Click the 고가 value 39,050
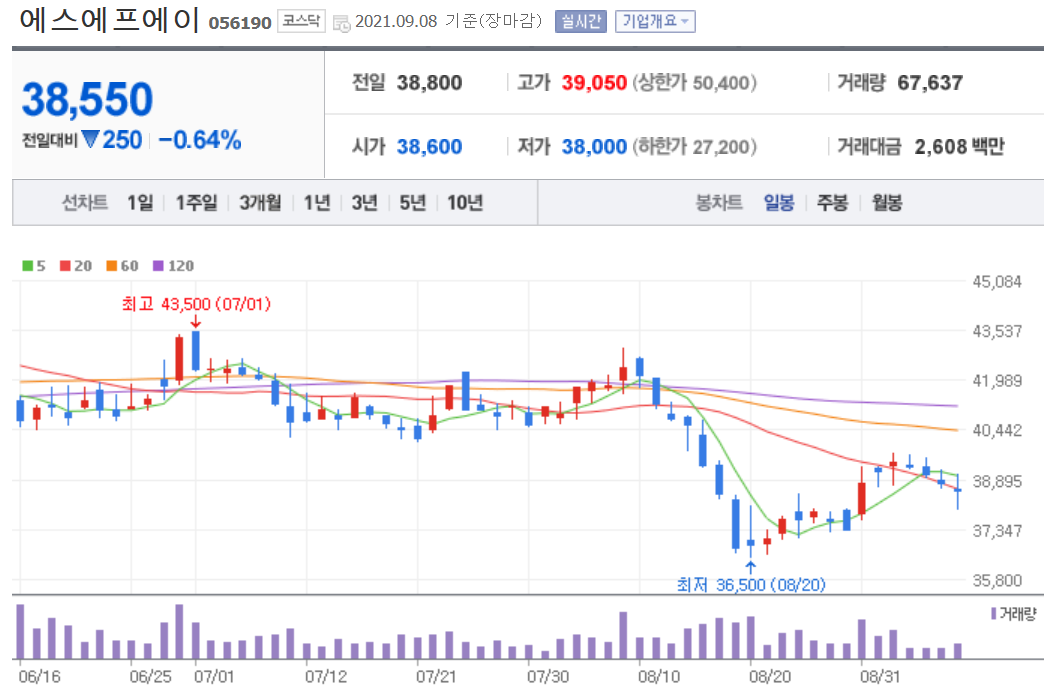 (594, 83)
